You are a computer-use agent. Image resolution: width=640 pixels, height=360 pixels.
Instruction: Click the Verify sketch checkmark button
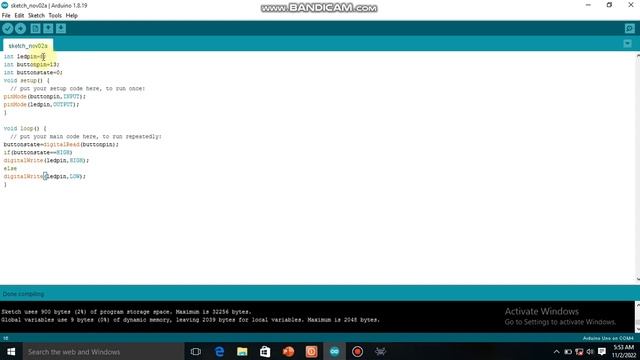coord(8,28)
